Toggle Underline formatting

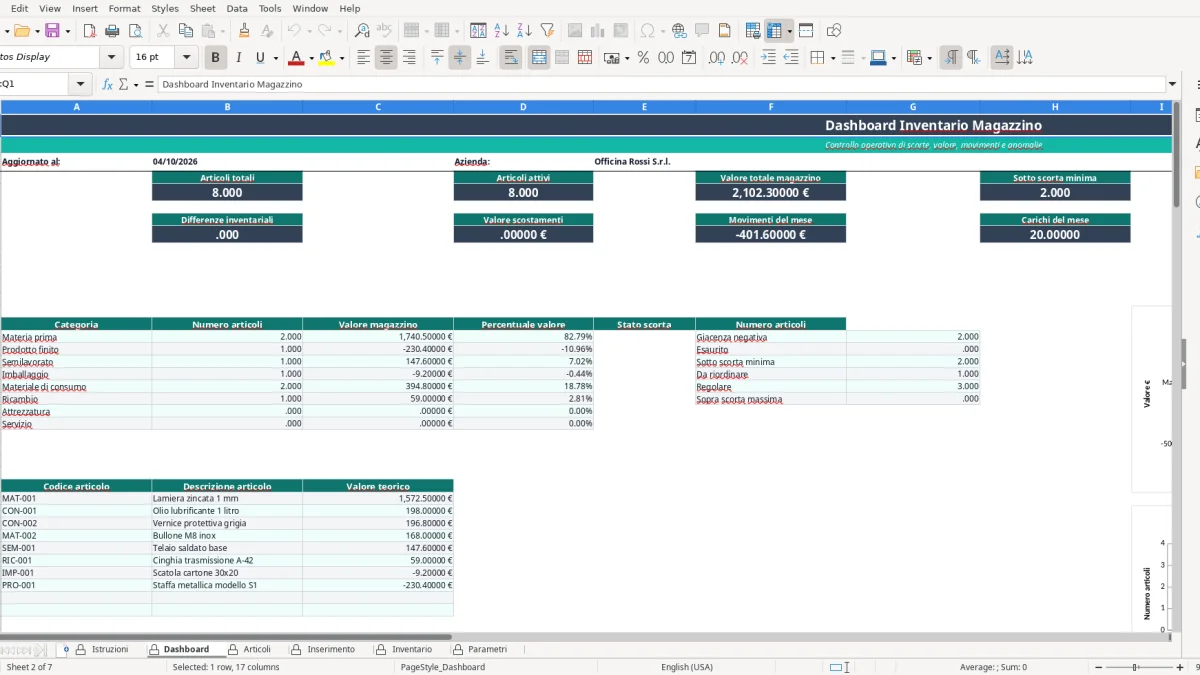(x=261, y=58)
